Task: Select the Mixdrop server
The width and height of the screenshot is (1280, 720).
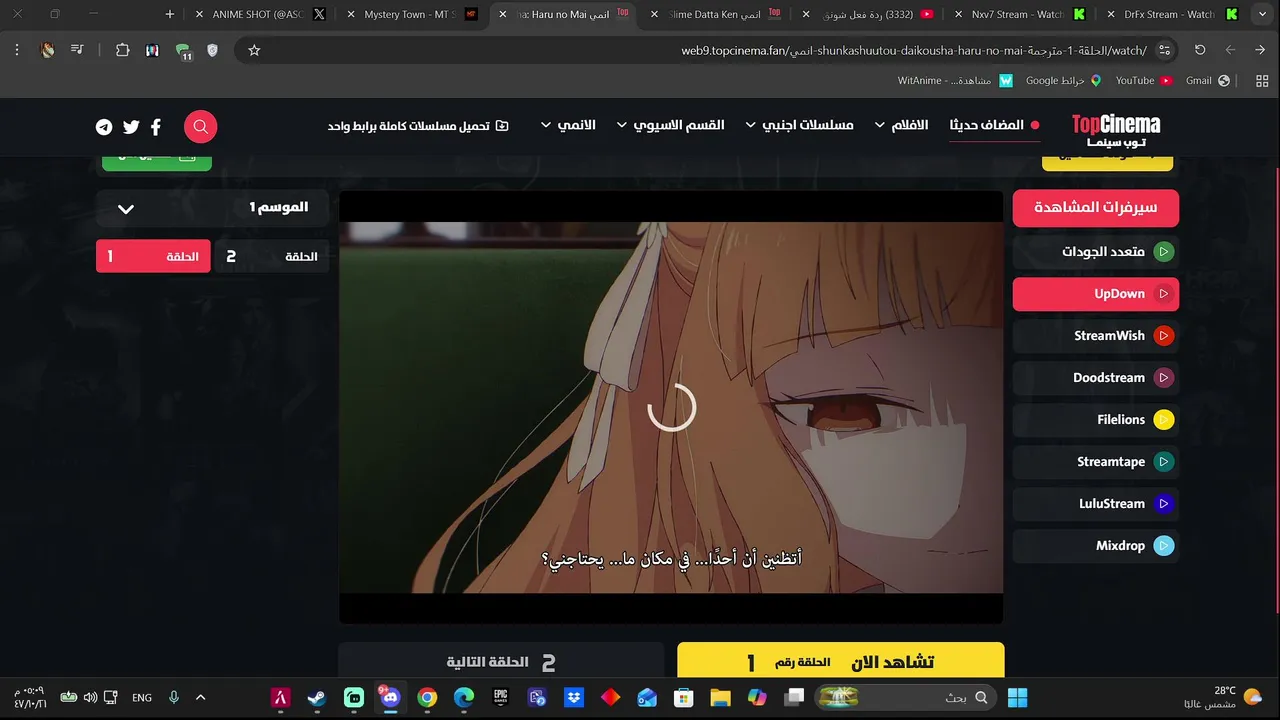Action: [1096, 546]
